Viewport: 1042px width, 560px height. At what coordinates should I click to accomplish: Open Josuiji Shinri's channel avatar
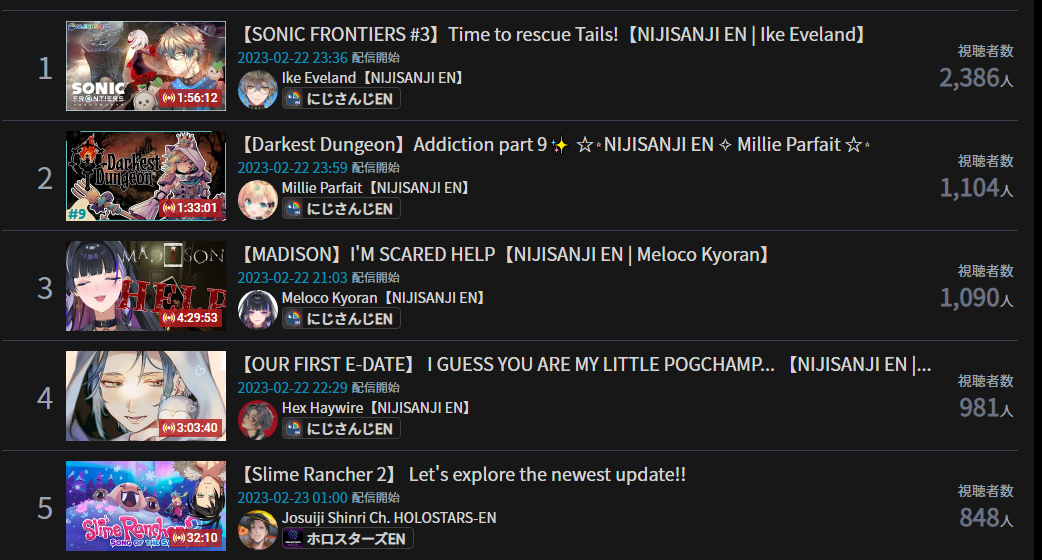(x=258, y=529)
